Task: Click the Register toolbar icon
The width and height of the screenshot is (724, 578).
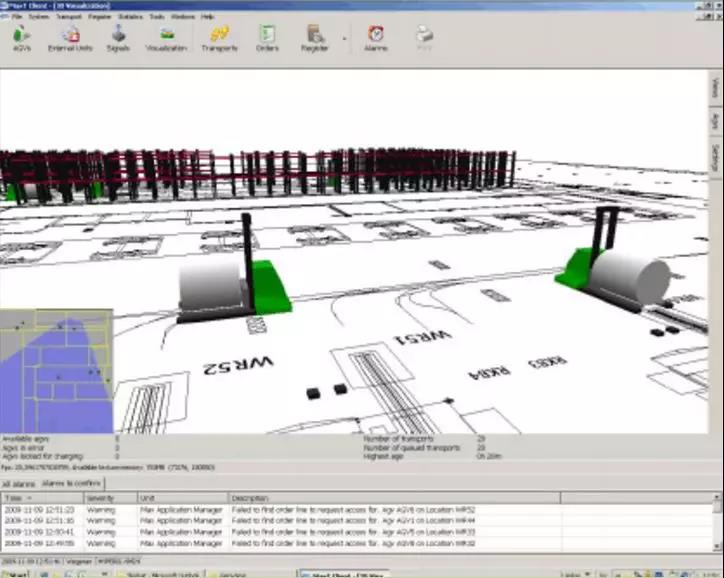Action: point(315,39)
